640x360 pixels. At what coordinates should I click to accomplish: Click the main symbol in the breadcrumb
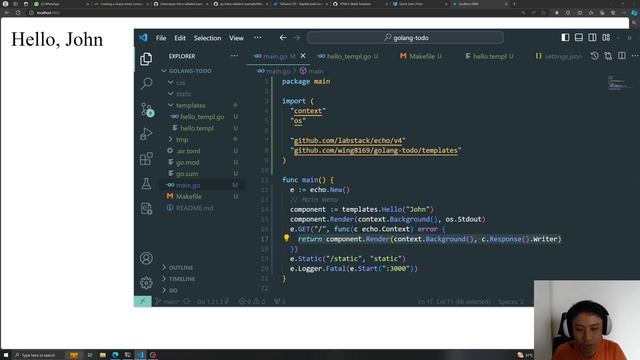pos(311,71)
